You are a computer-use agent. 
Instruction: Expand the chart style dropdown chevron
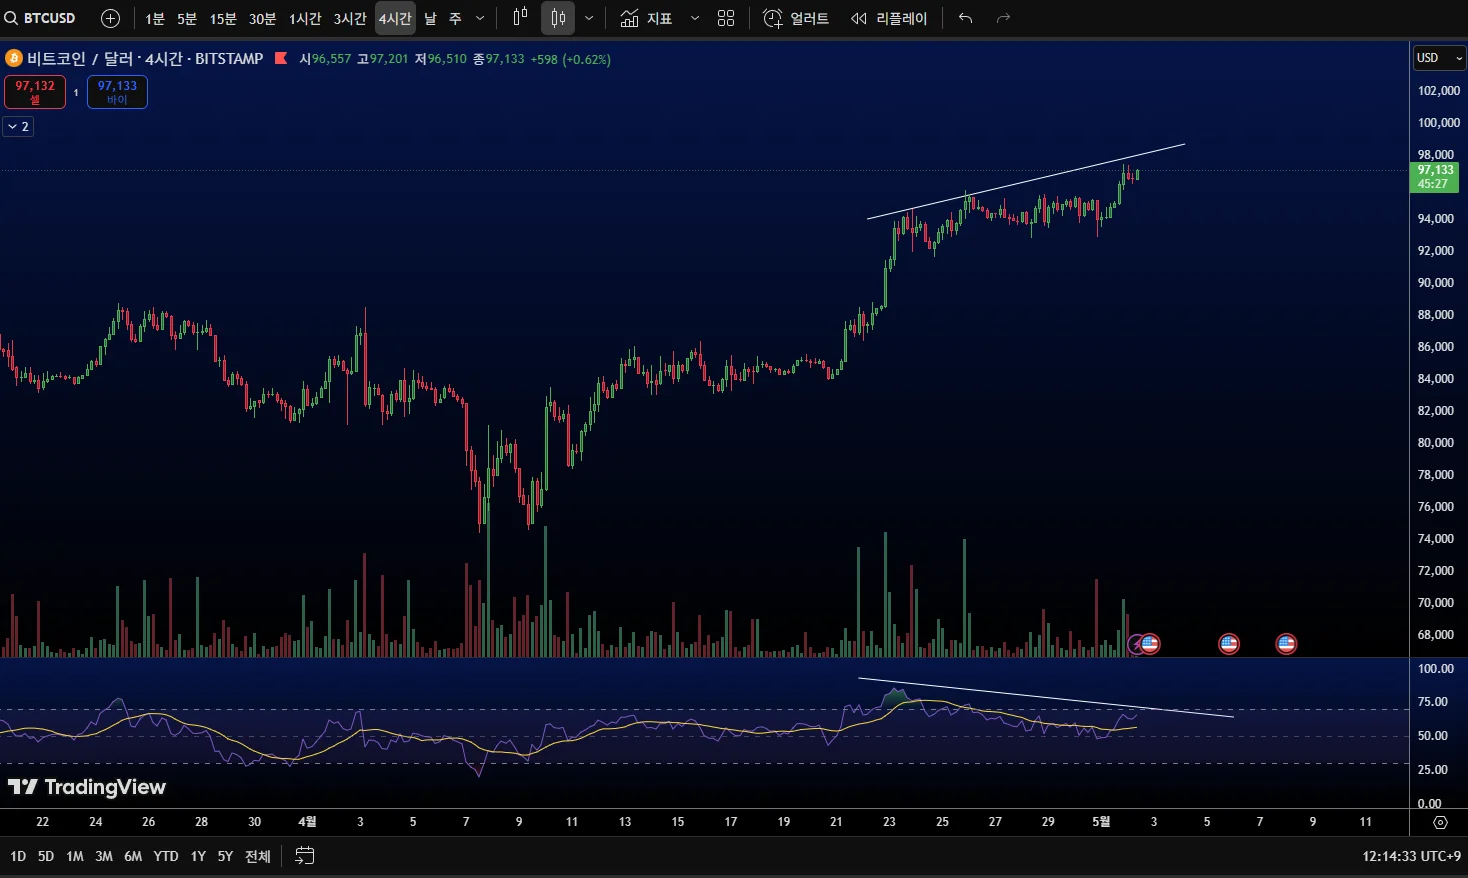tap(589, 18)
